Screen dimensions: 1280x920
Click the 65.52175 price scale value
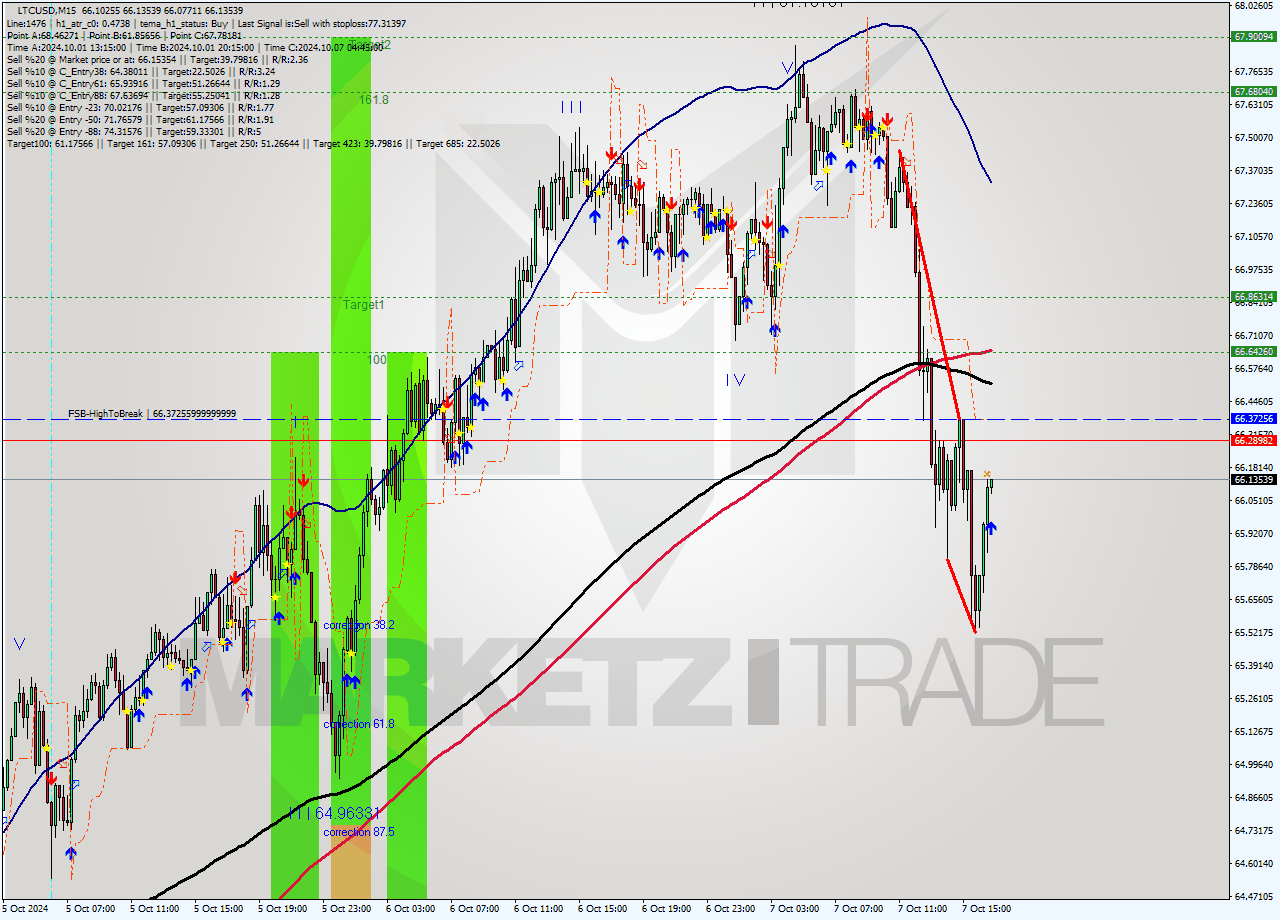[1253, 632]
